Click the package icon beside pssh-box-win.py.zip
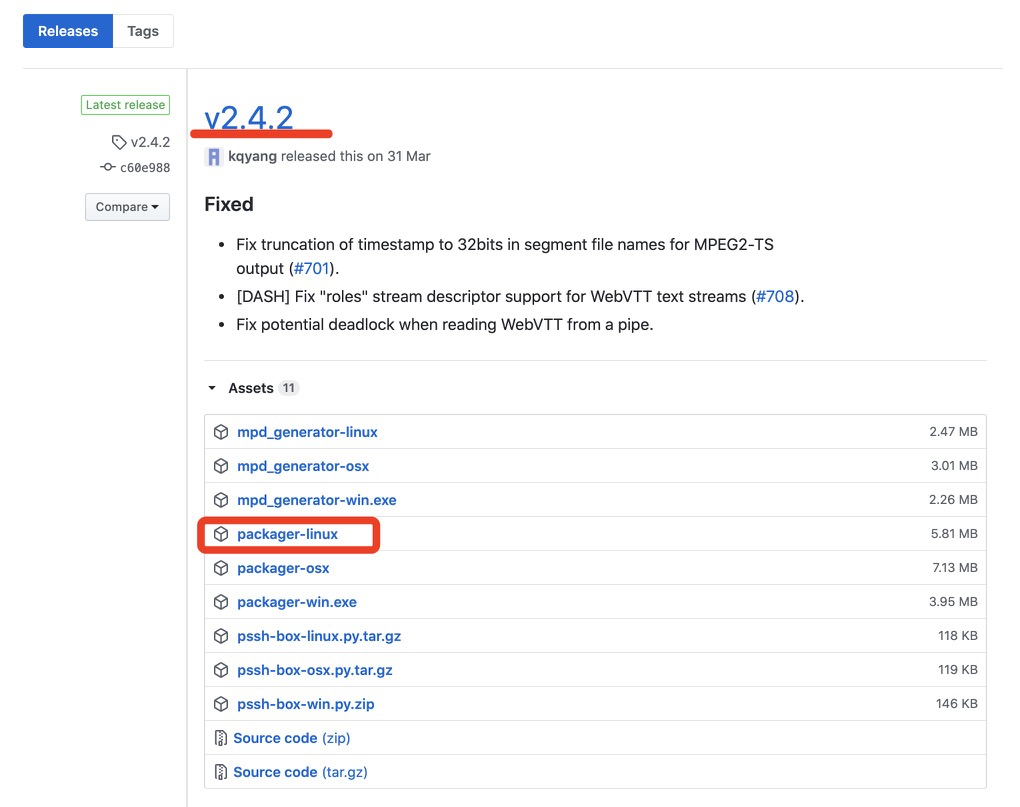Viewport: 1020px width, 807px height. click(x=221, y=704)
